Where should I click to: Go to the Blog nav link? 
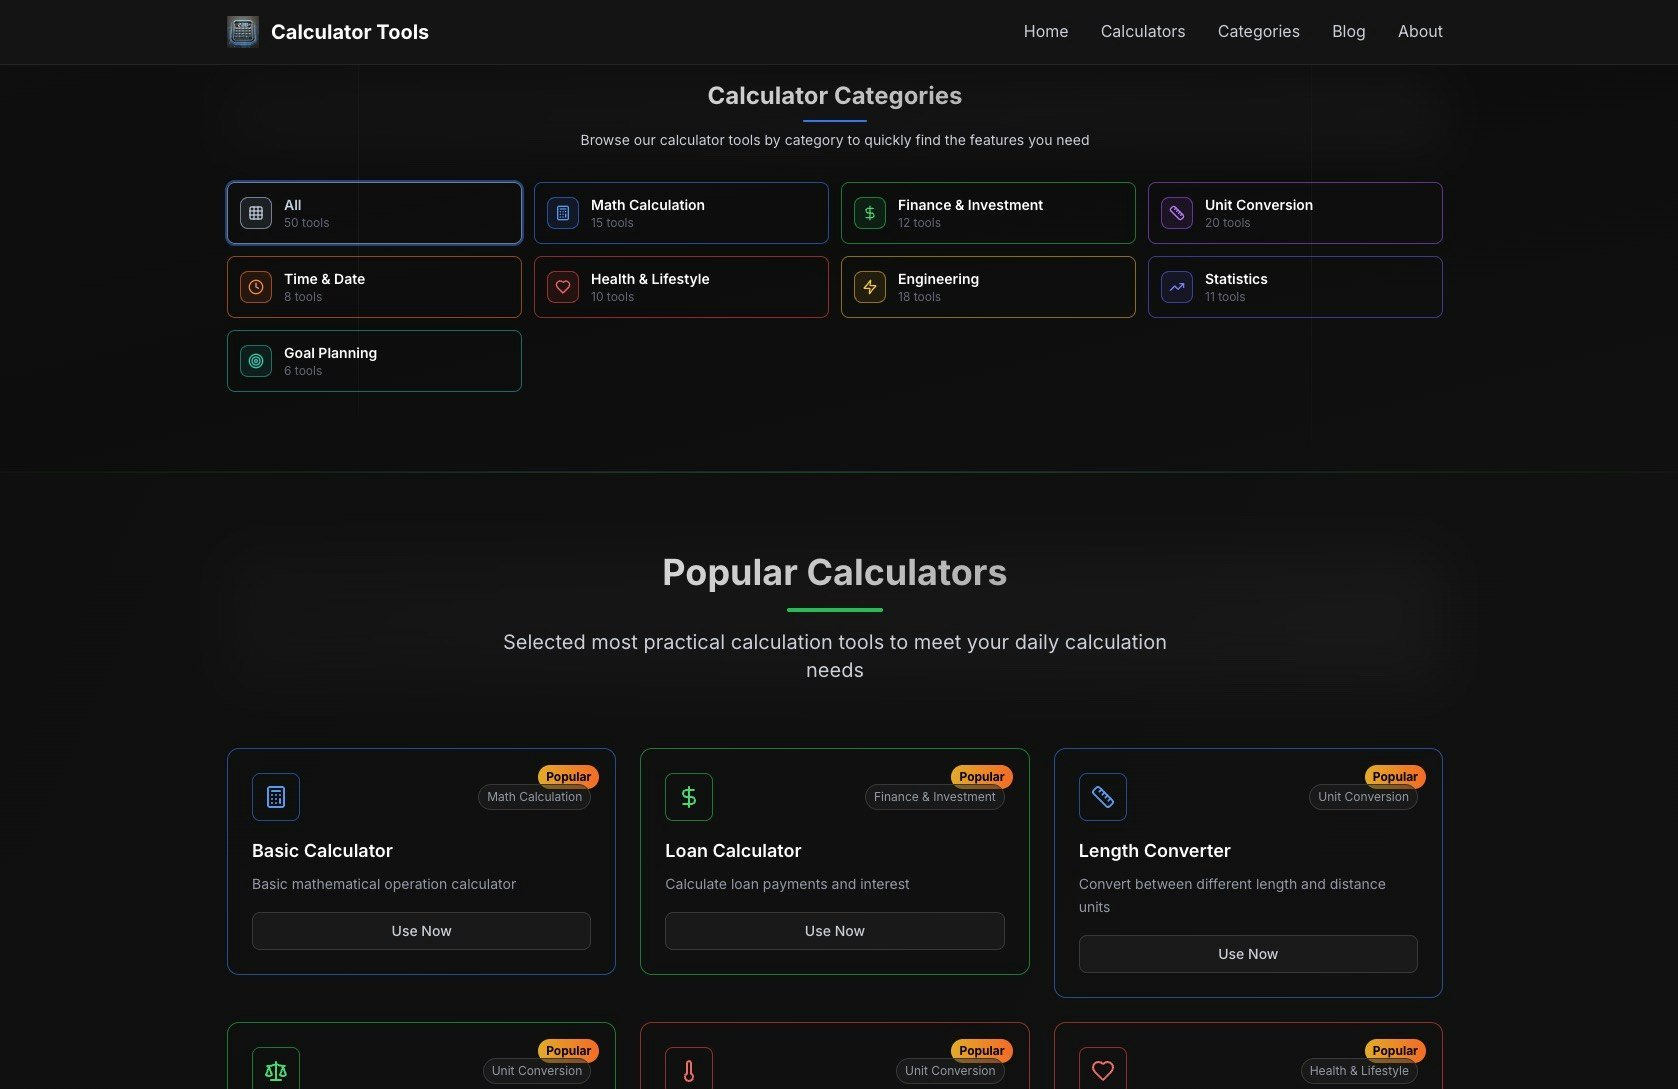1349,32
